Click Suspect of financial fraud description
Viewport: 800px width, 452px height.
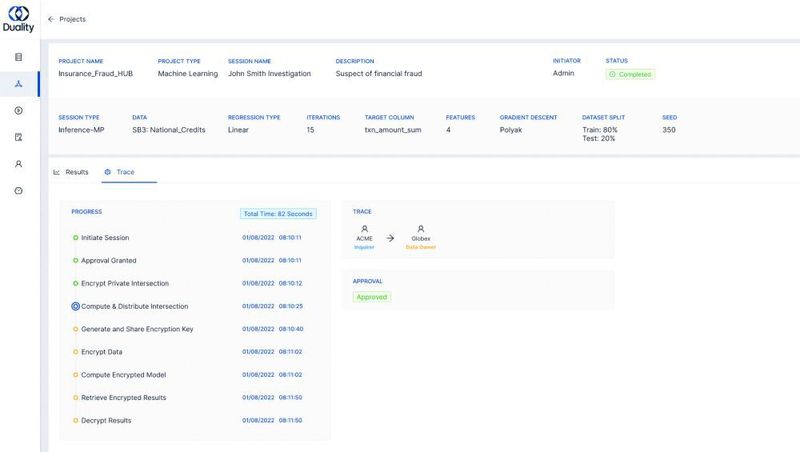point(379,74)
